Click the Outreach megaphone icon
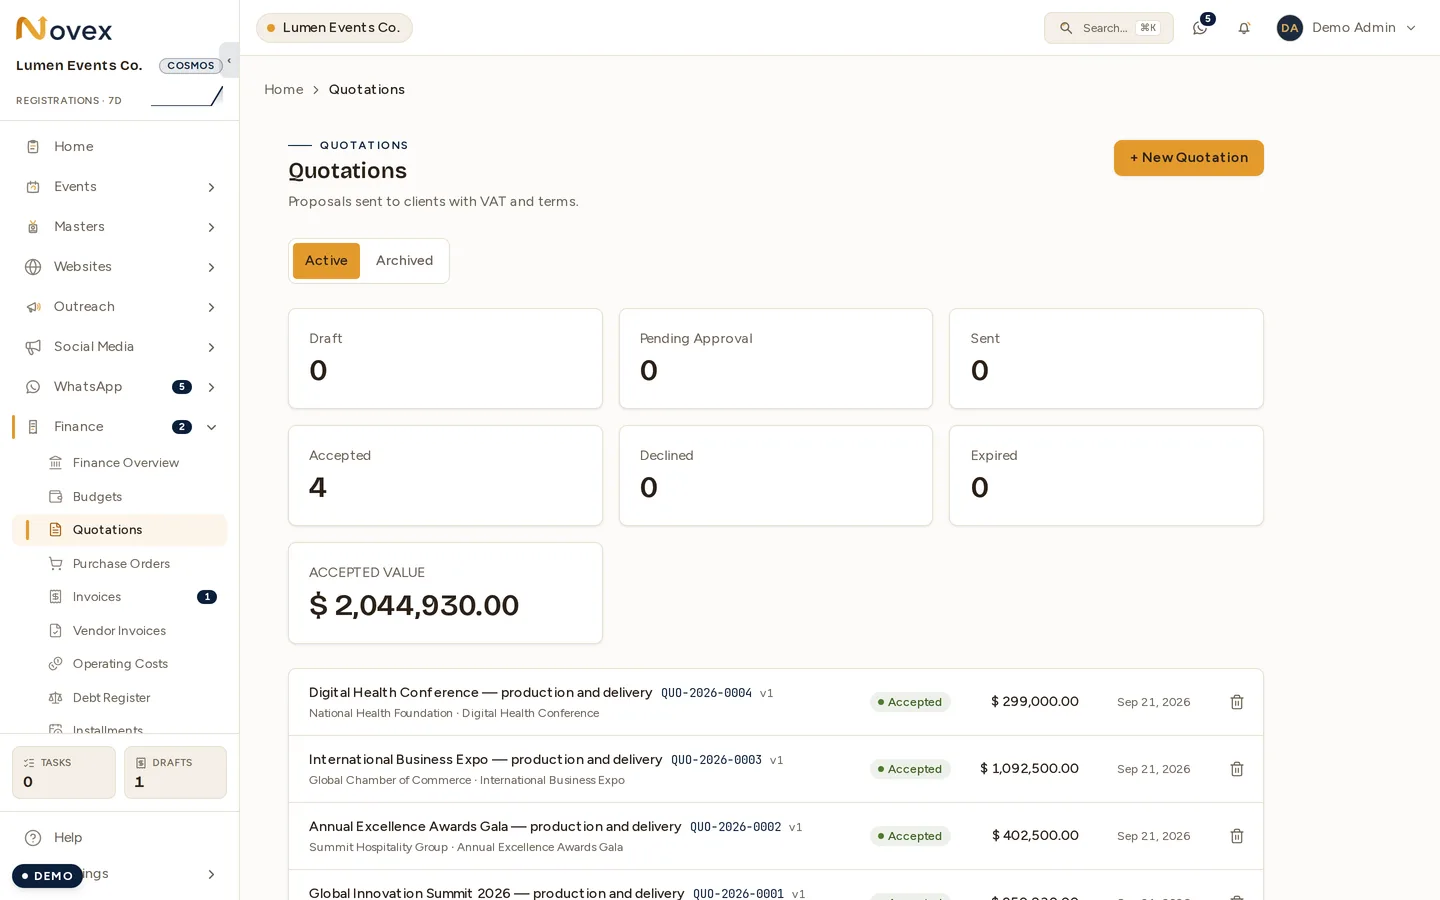The height and width of the screenshot is (900, 1440). tap(33, 307)
